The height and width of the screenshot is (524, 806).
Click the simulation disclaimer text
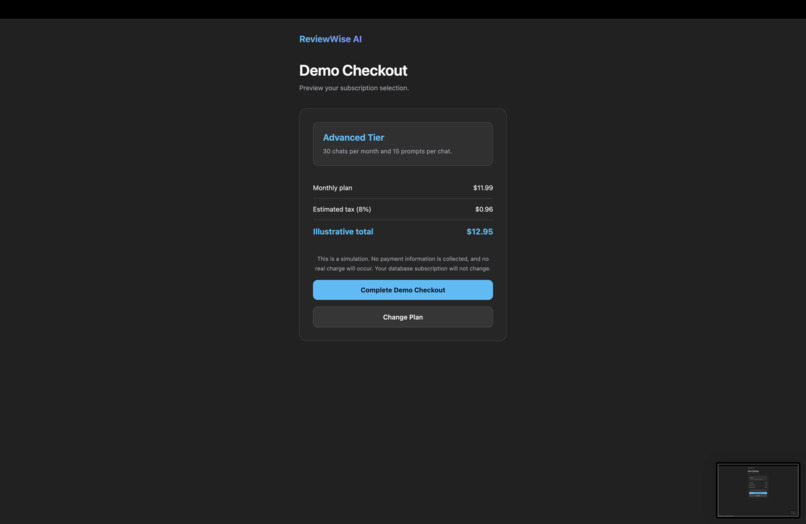(x=402, y=264)
